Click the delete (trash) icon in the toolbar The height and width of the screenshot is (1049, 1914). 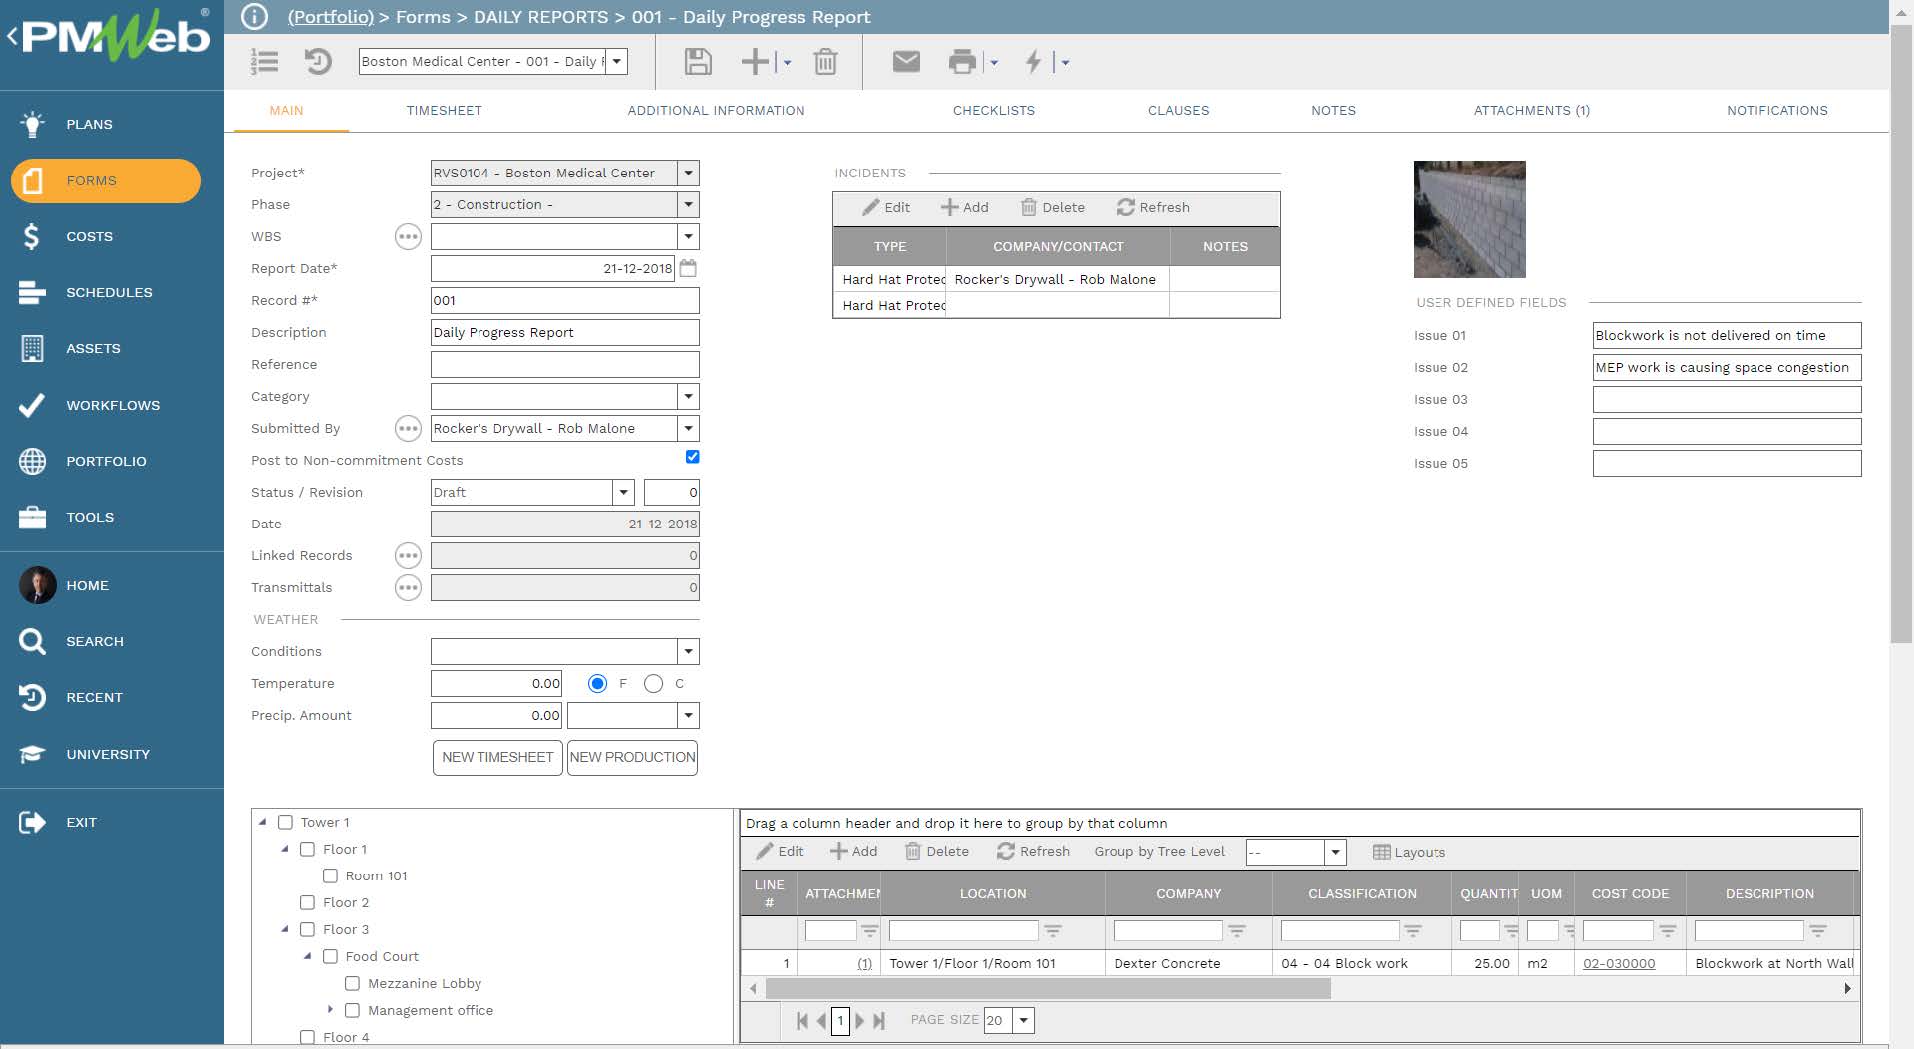pos(824,61)
